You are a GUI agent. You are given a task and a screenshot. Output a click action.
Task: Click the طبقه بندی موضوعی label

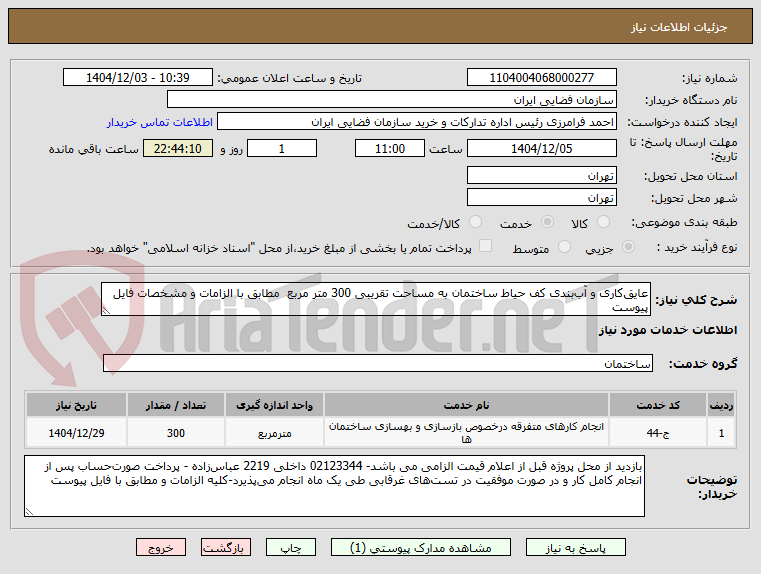click(x=684, y=222)
